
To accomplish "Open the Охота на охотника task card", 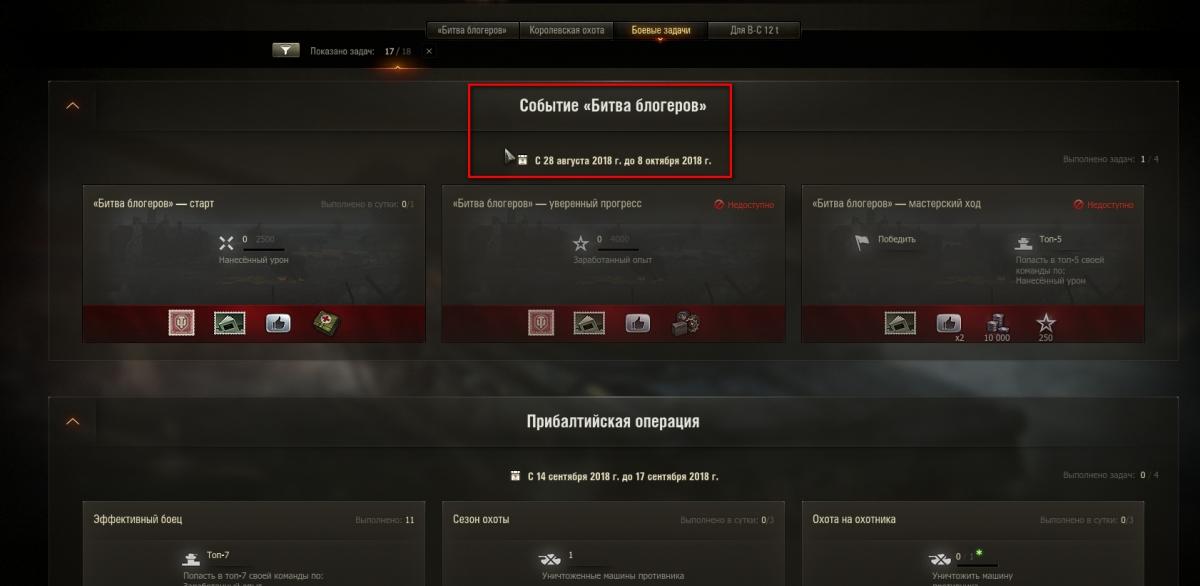I will pyautogui.click(x=973, y=544).
